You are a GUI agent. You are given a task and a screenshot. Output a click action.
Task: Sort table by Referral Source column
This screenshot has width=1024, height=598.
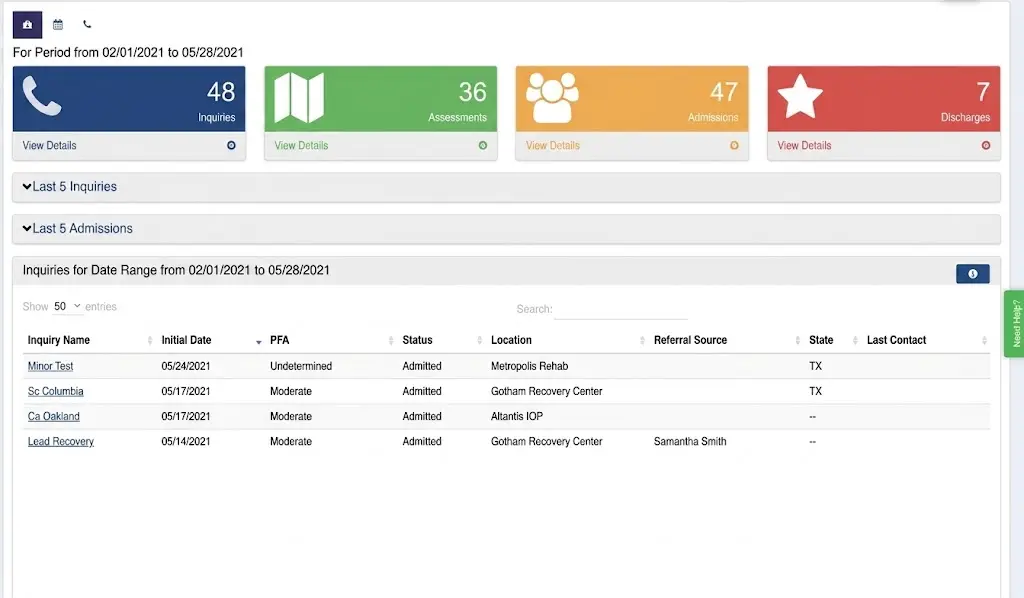tap(727, 340)
